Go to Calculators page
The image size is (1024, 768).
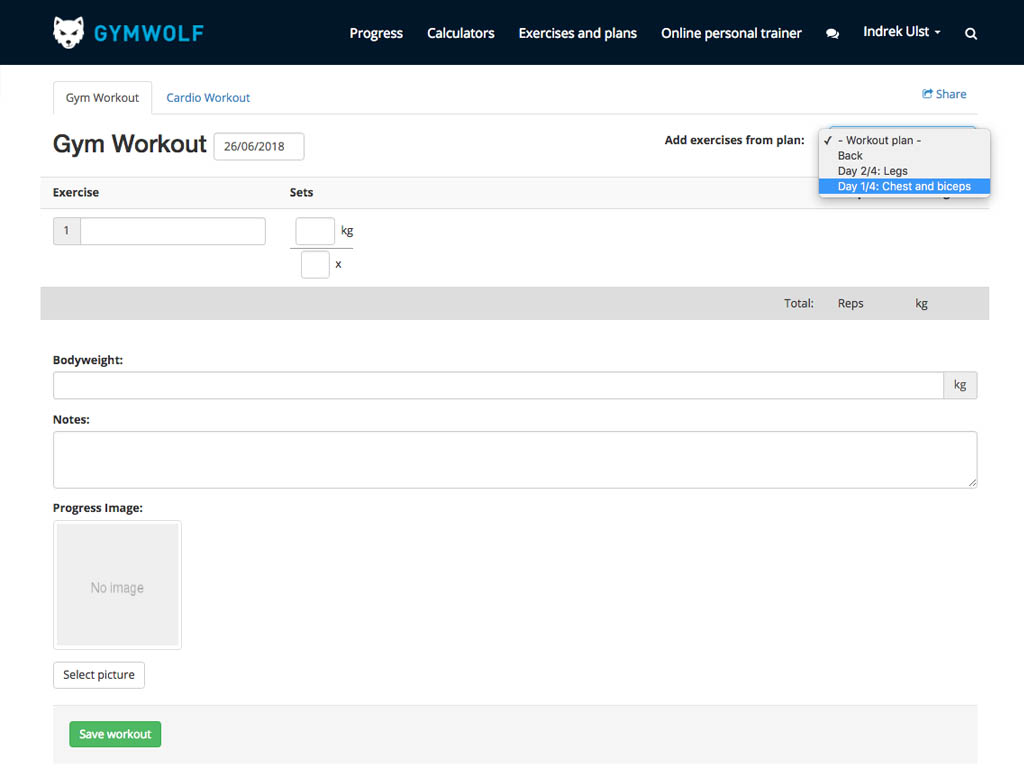tap(460, 33)
